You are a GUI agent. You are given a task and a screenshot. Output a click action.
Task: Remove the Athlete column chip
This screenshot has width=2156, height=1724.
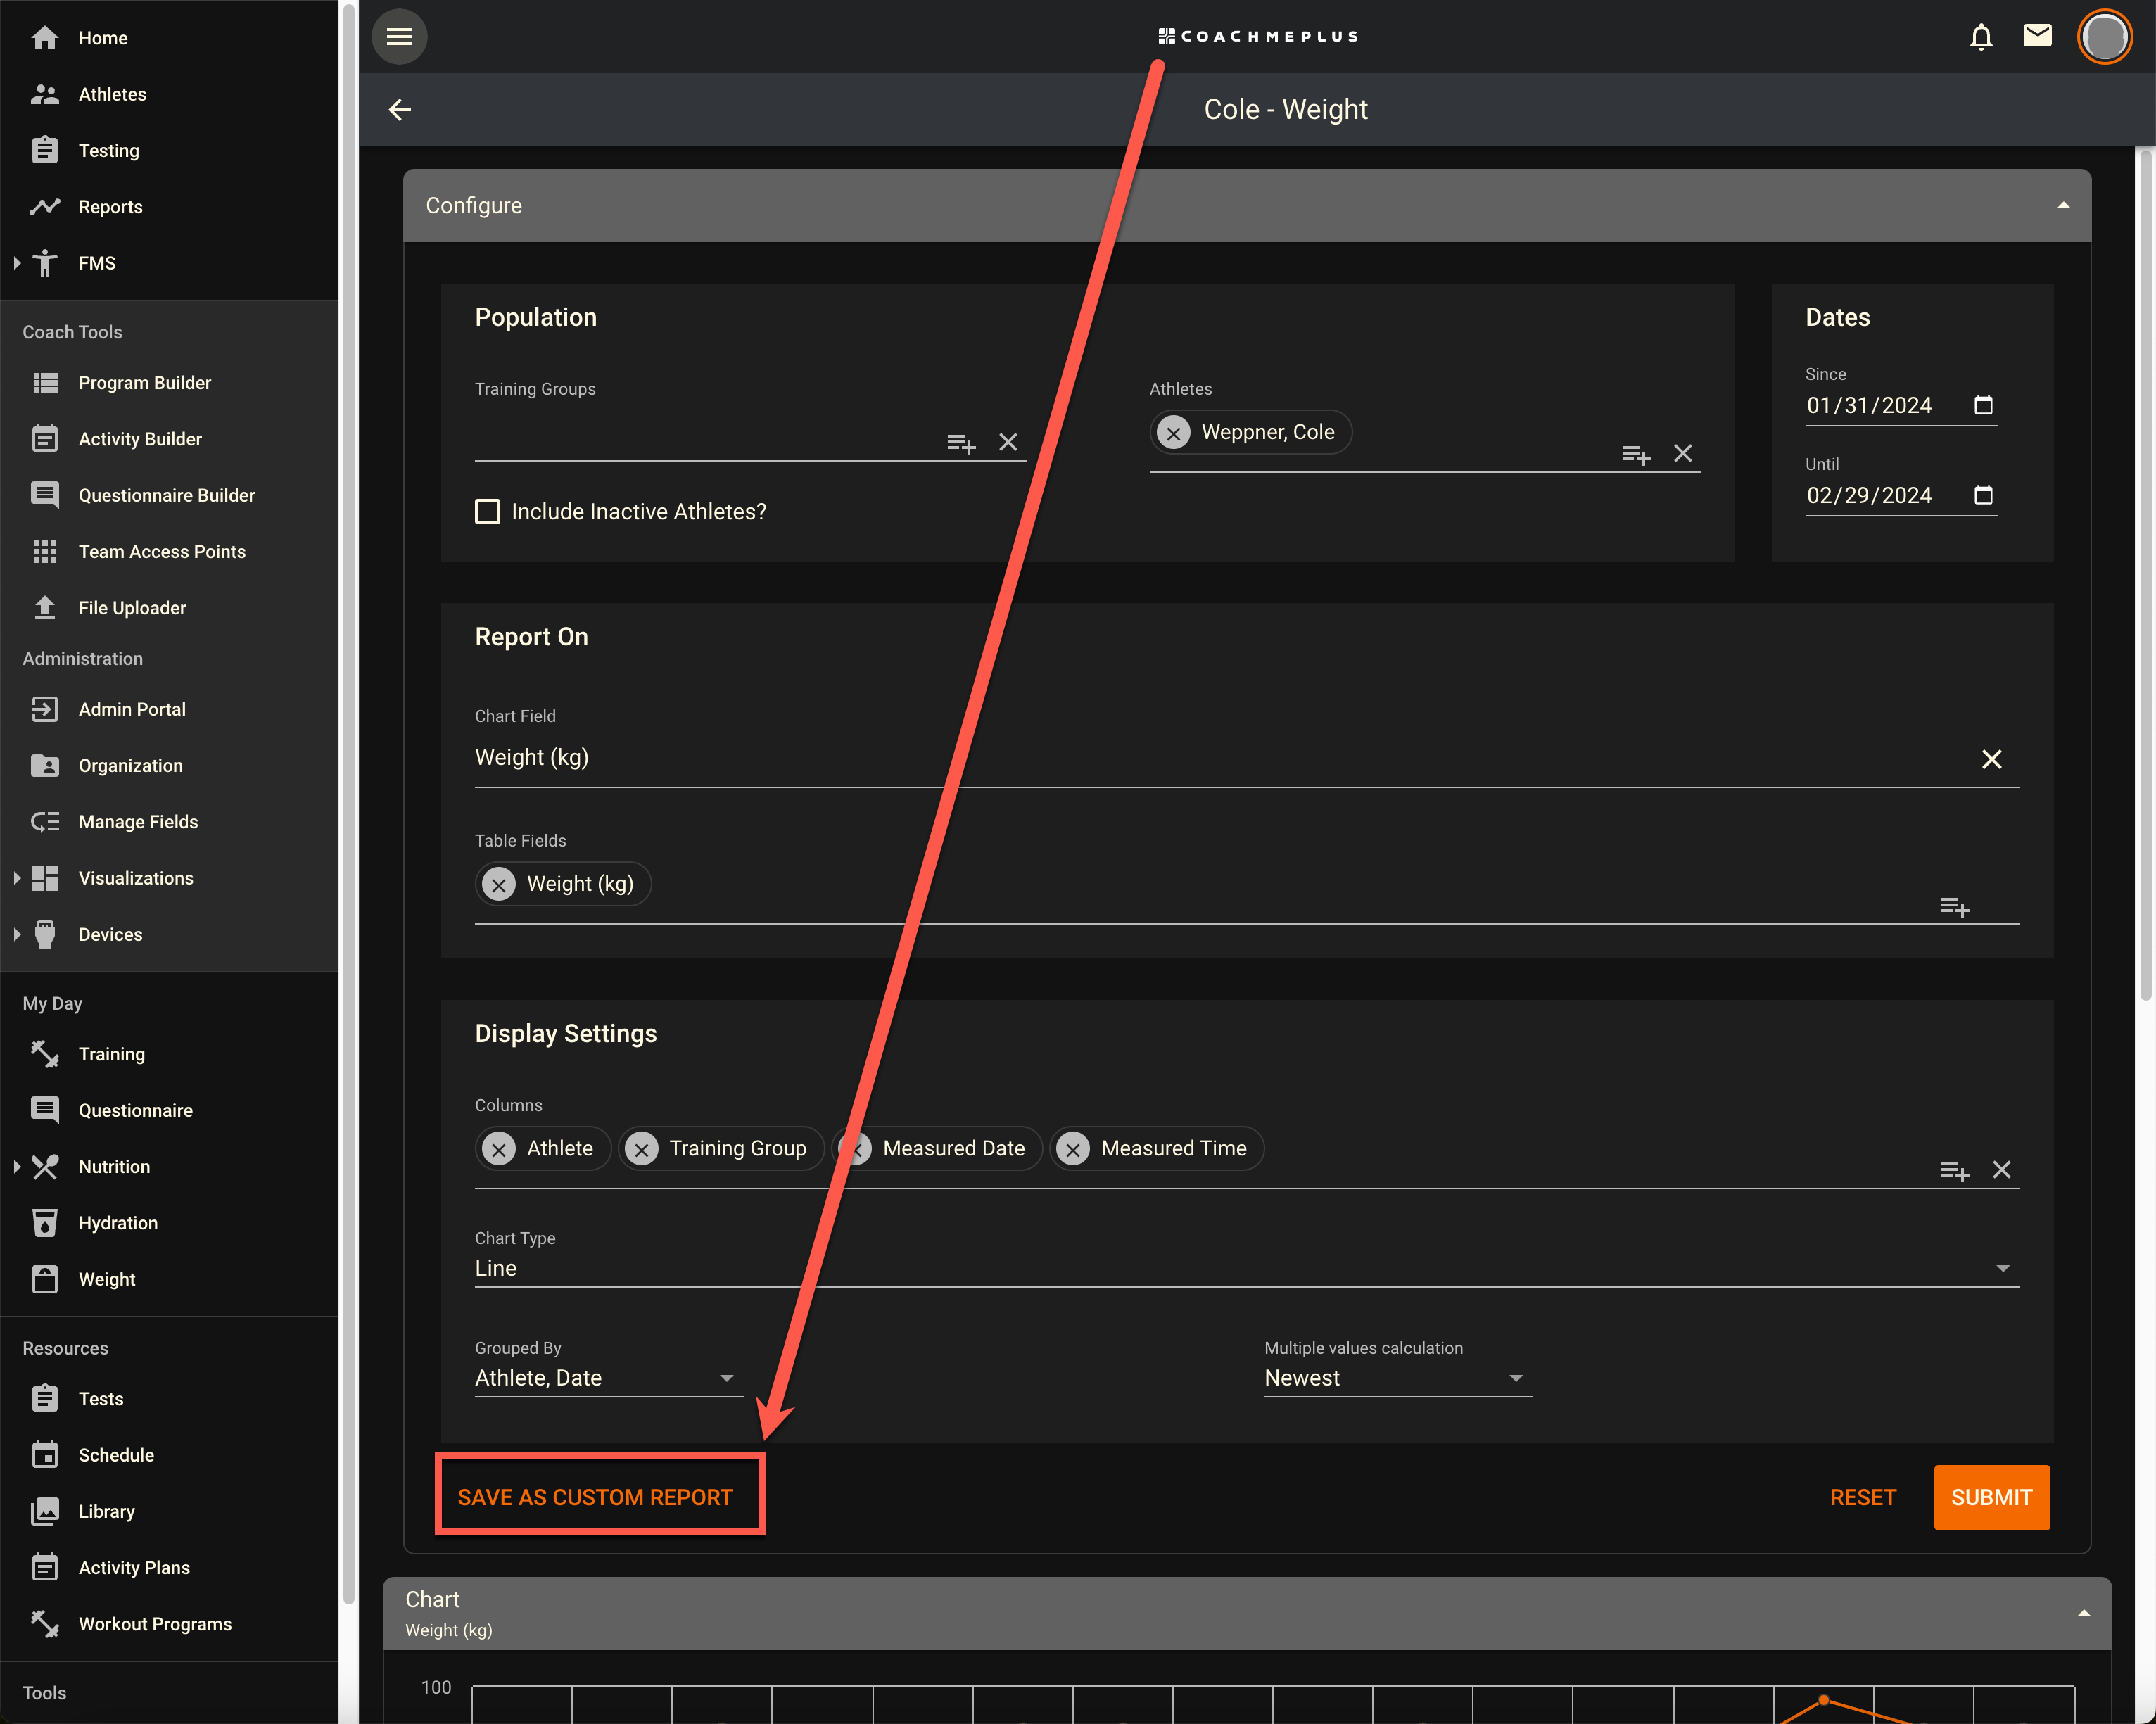tap(498, 1150)
